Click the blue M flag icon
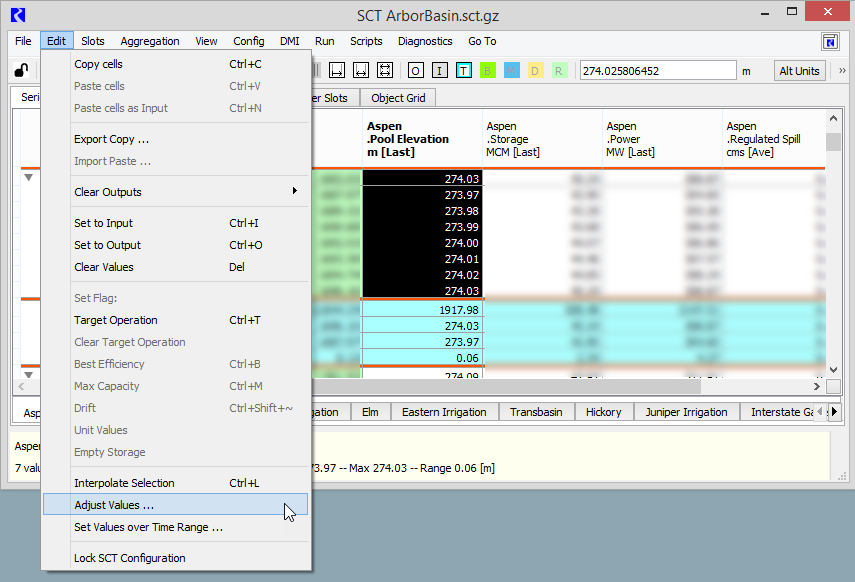Viewport: 855px width, 582px height. click(x=512, y=71)
